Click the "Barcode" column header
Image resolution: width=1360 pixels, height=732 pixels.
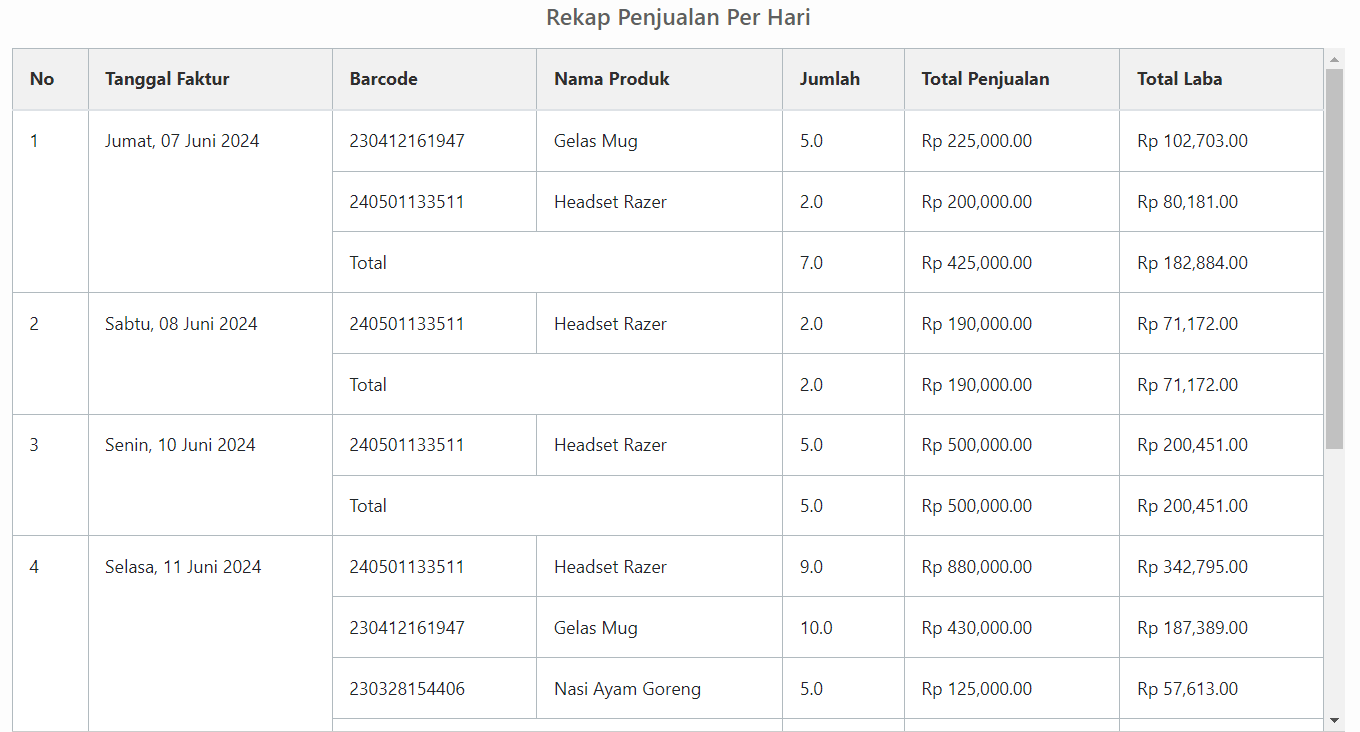click(x=383, y=79)
